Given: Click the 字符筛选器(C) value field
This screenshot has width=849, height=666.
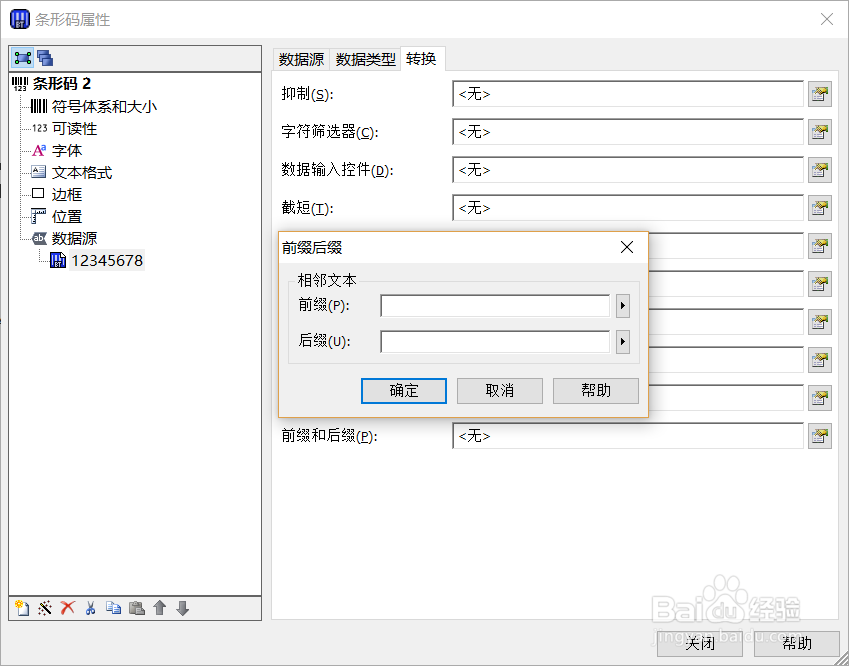Looking at the screenshot, I should (x=628, y=132).
